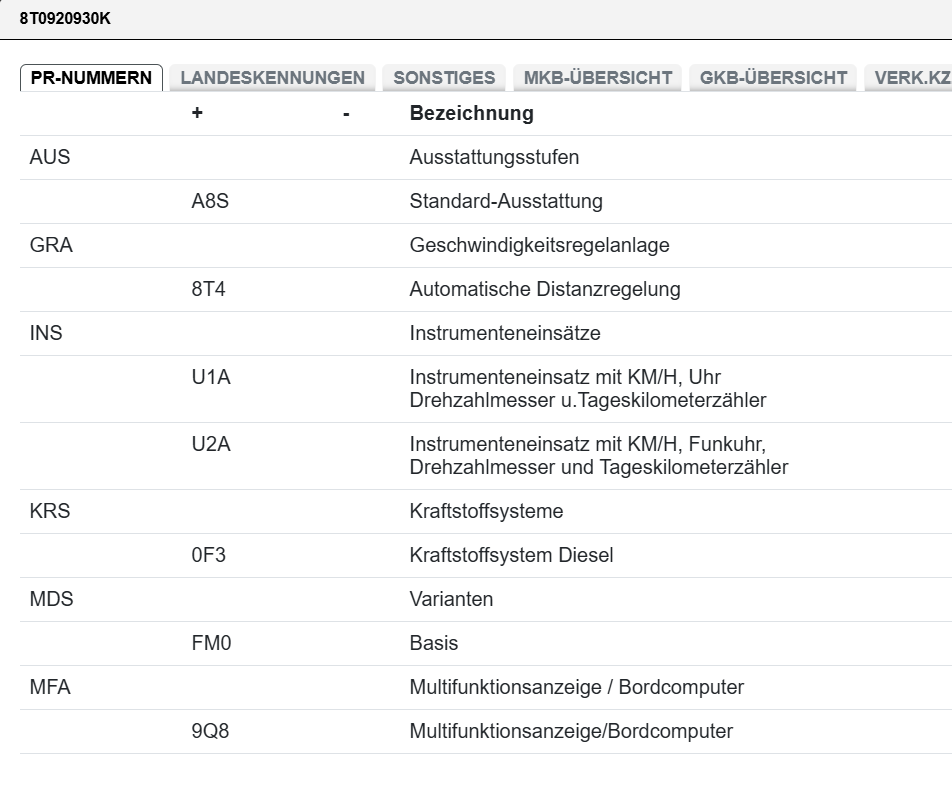This screenshot has width=952, height=793.
Task: Select the SONSTIGES tab
Action: tap(444, 78)
